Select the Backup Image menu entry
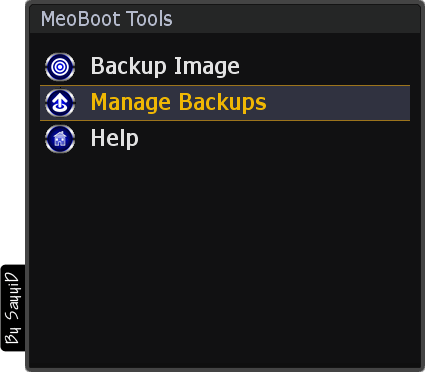 tap(225, 67)
